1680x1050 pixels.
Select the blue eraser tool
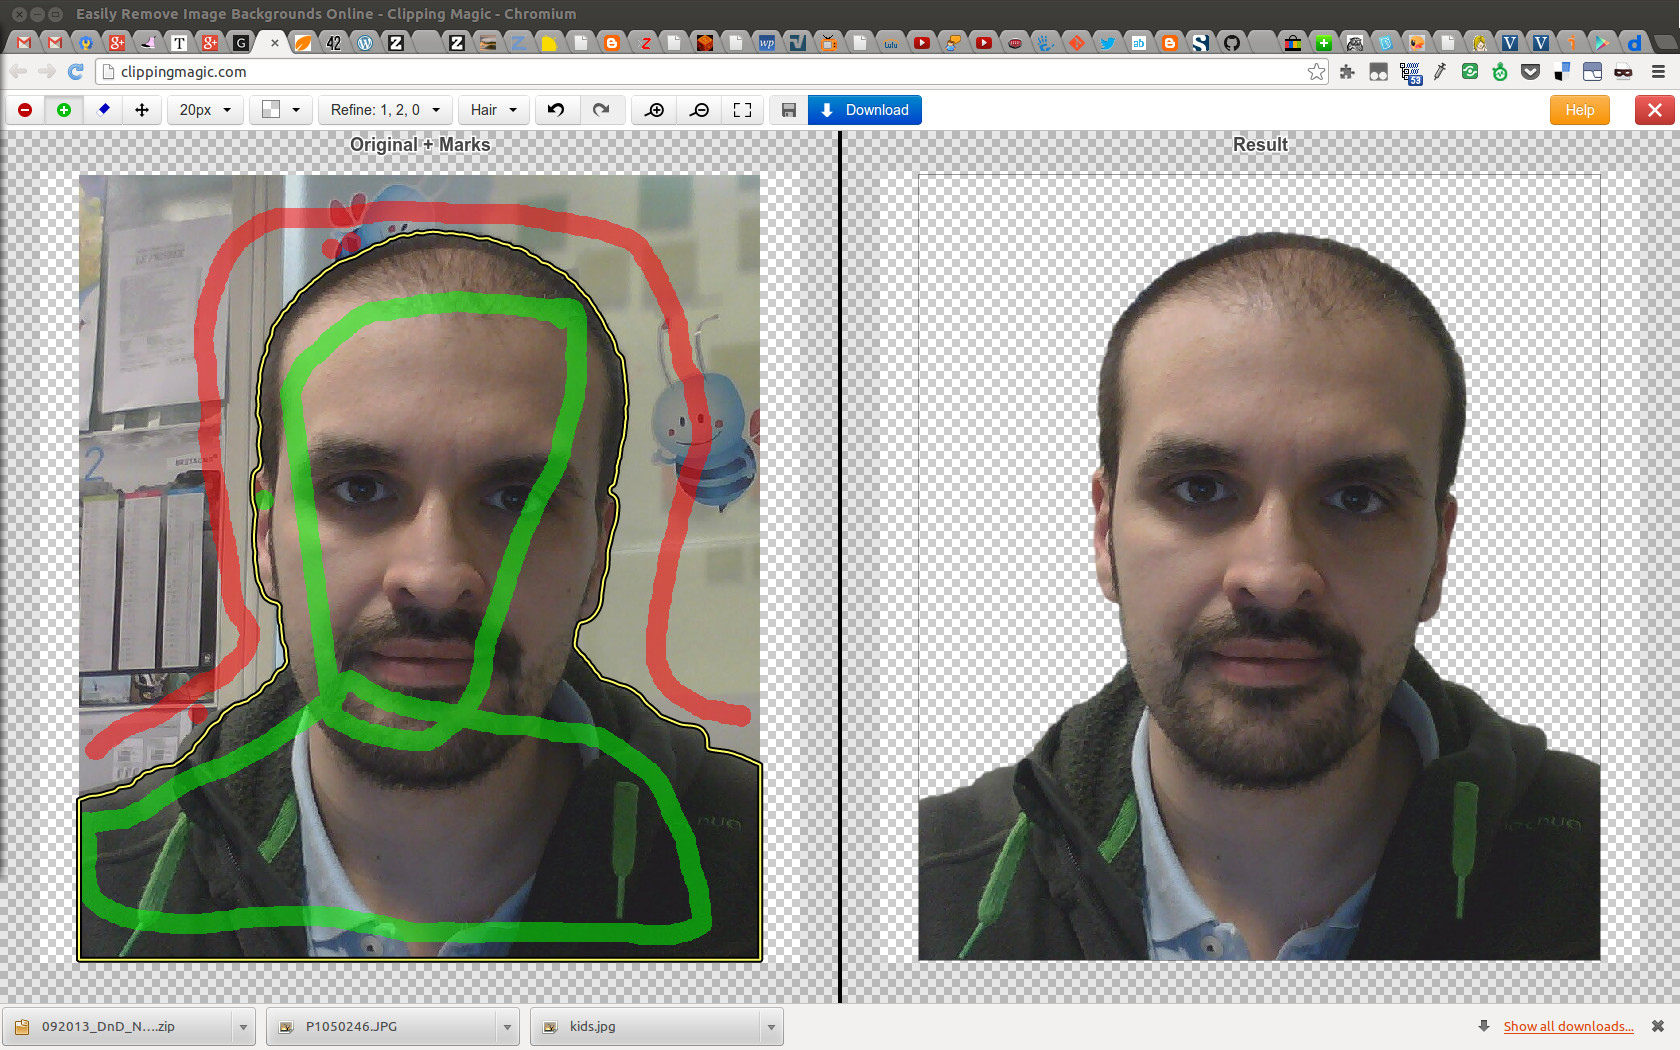(103, 110)
